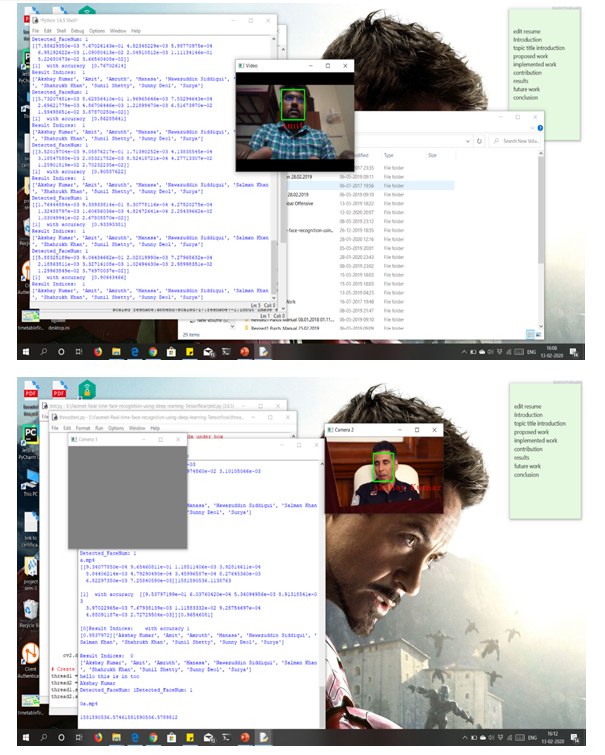Select 'conclusion' line in lower sticky note
The height and width of the screenshot is (755, 605).
526,475
